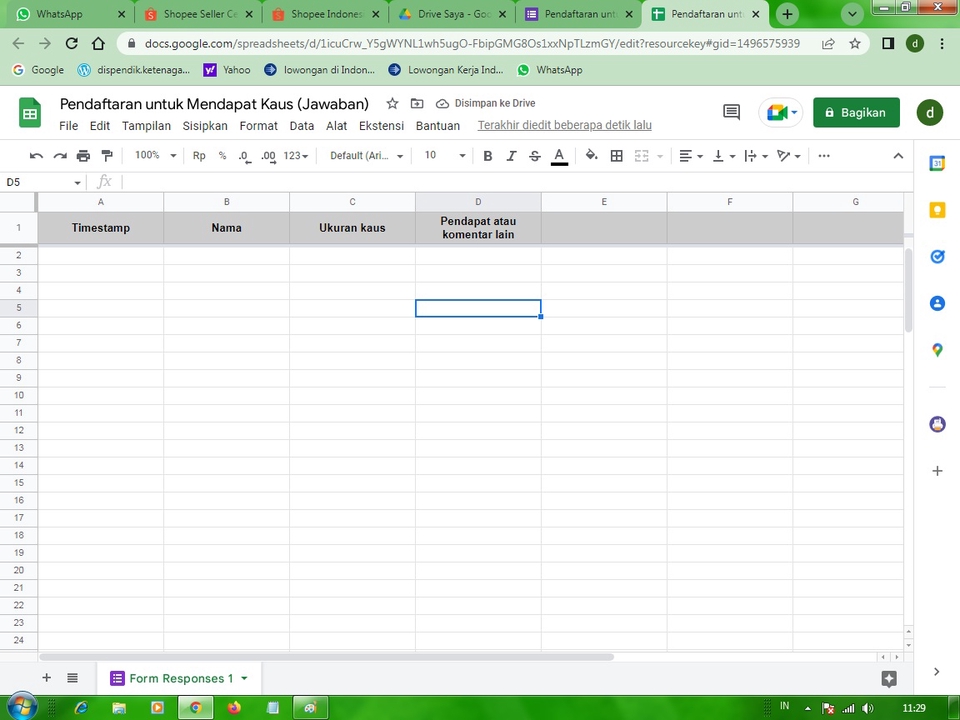Toggle bold formatting
The width and height of the screenshot is (960, 720).
[487, 155]
